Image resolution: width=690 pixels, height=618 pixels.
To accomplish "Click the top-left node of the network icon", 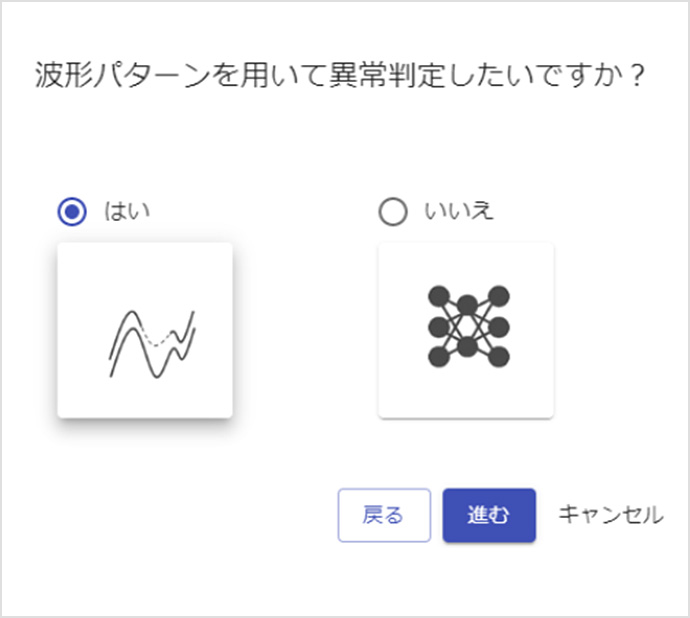I will (438, 296).
